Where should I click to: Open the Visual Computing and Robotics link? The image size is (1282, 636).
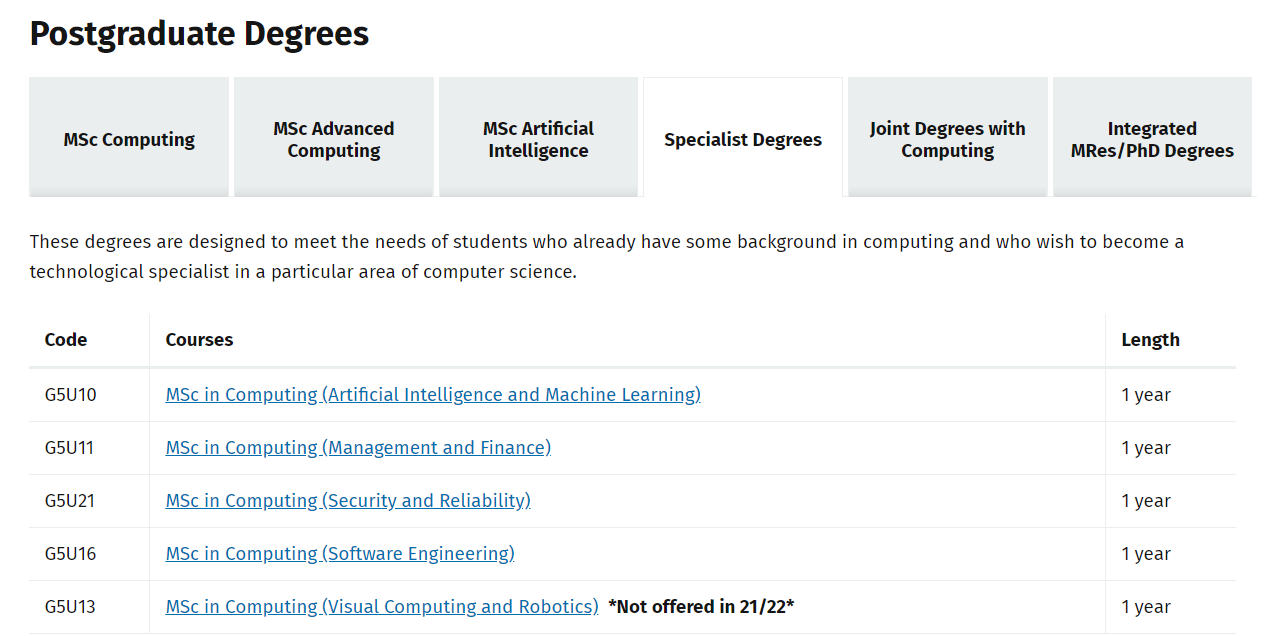tap(382, 607)
